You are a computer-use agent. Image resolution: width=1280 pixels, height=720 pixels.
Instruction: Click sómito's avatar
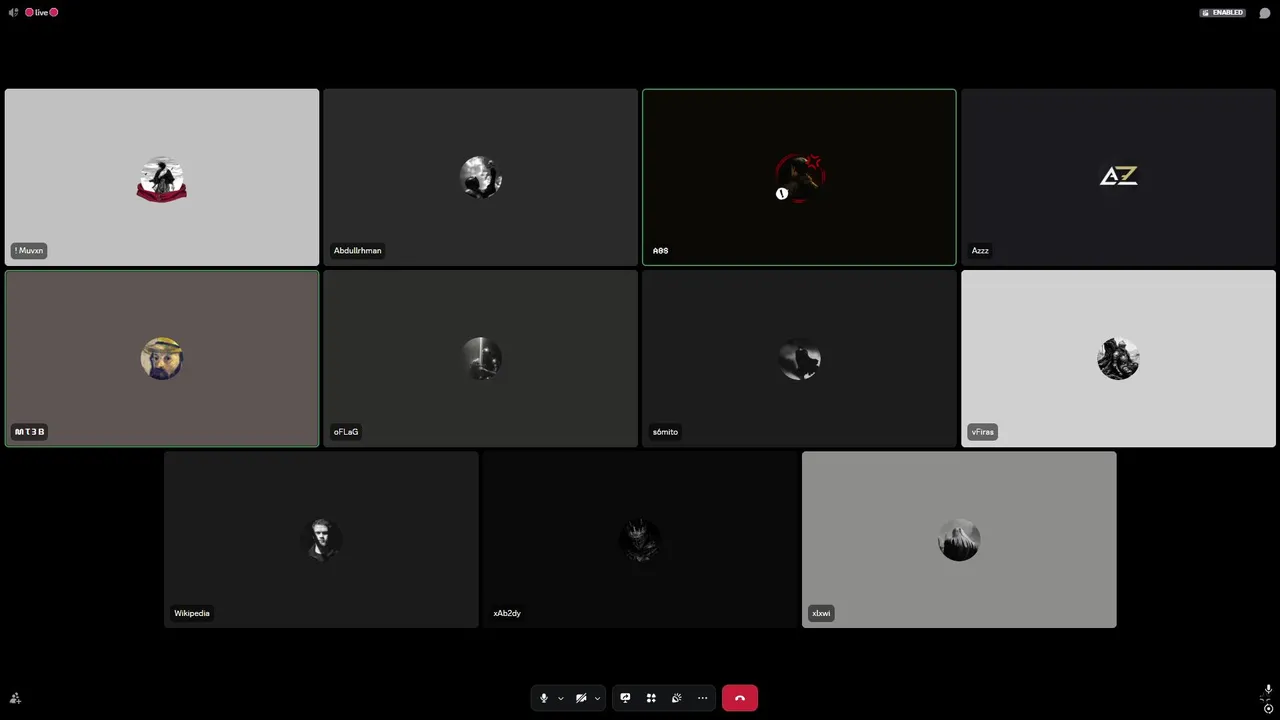(x=799, y=358)
